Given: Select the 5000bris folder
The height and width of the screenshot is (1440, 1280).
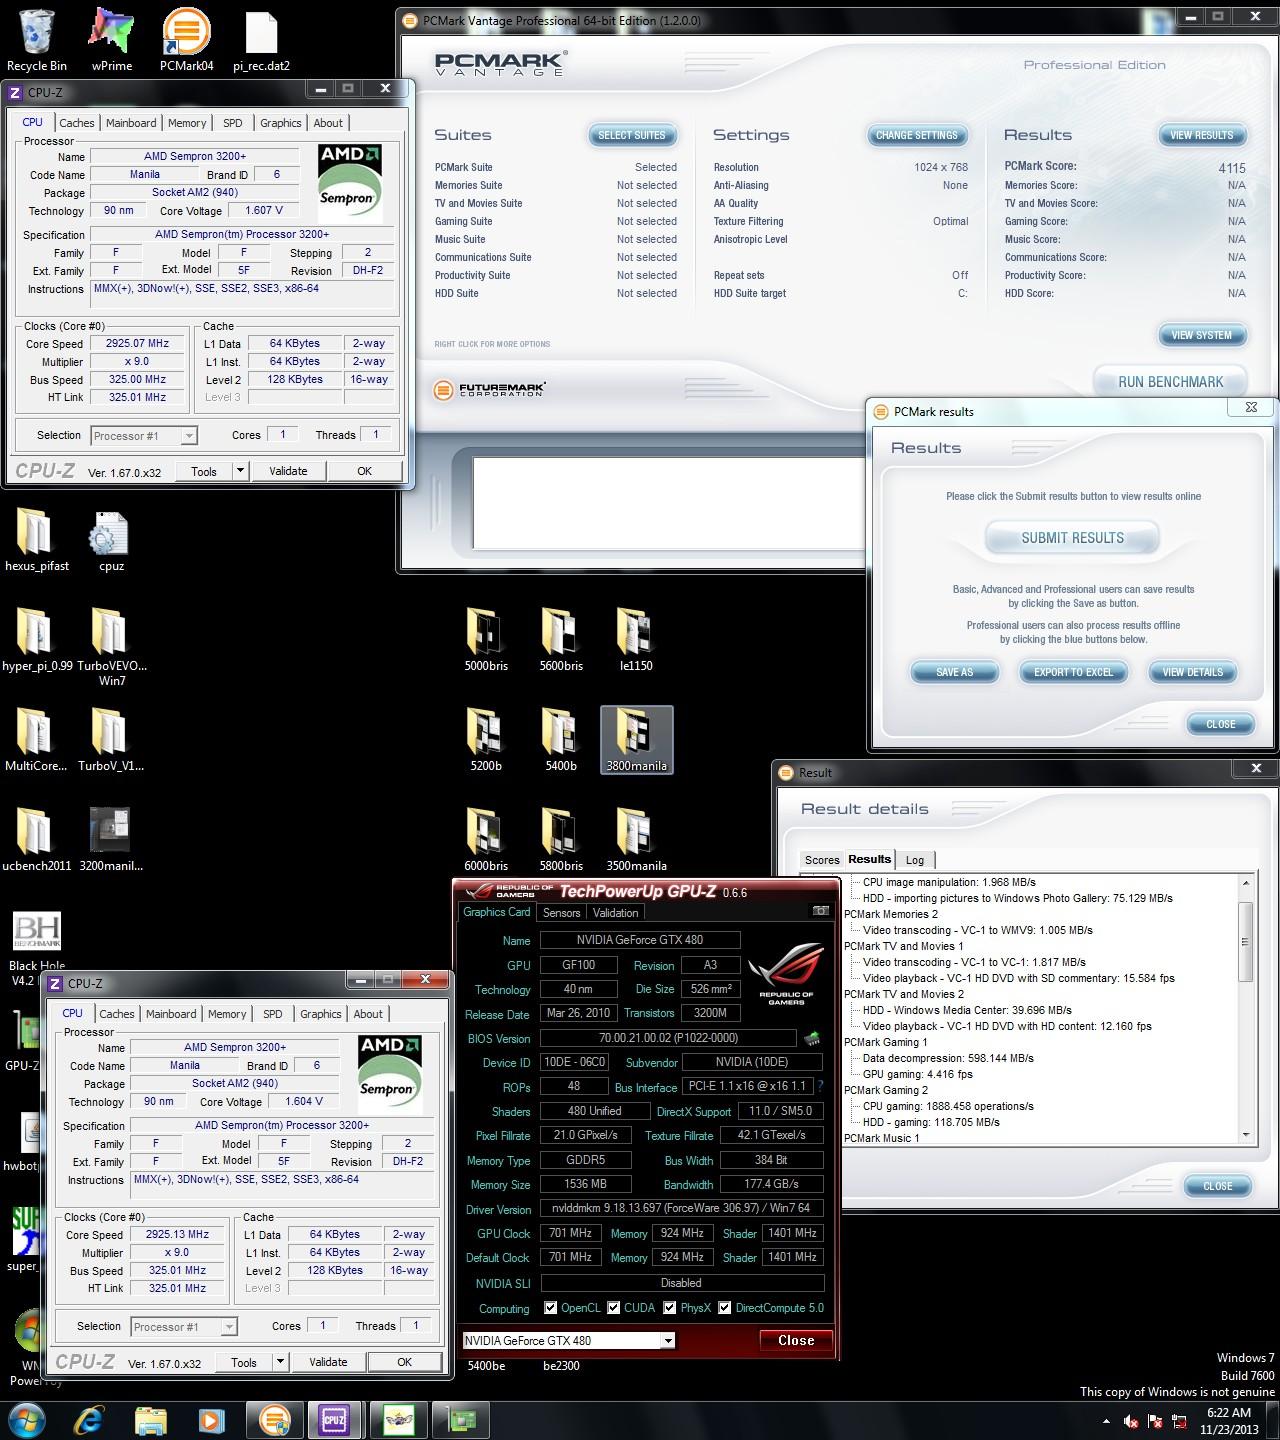Looking at the screenshot, I should (x=486, y=640).
